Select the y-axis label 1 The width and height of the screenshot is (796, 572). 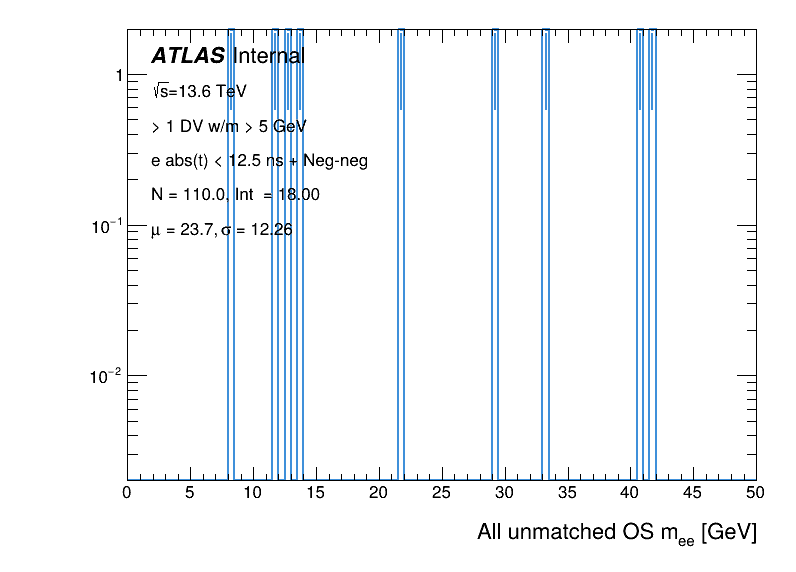[118, 76]
